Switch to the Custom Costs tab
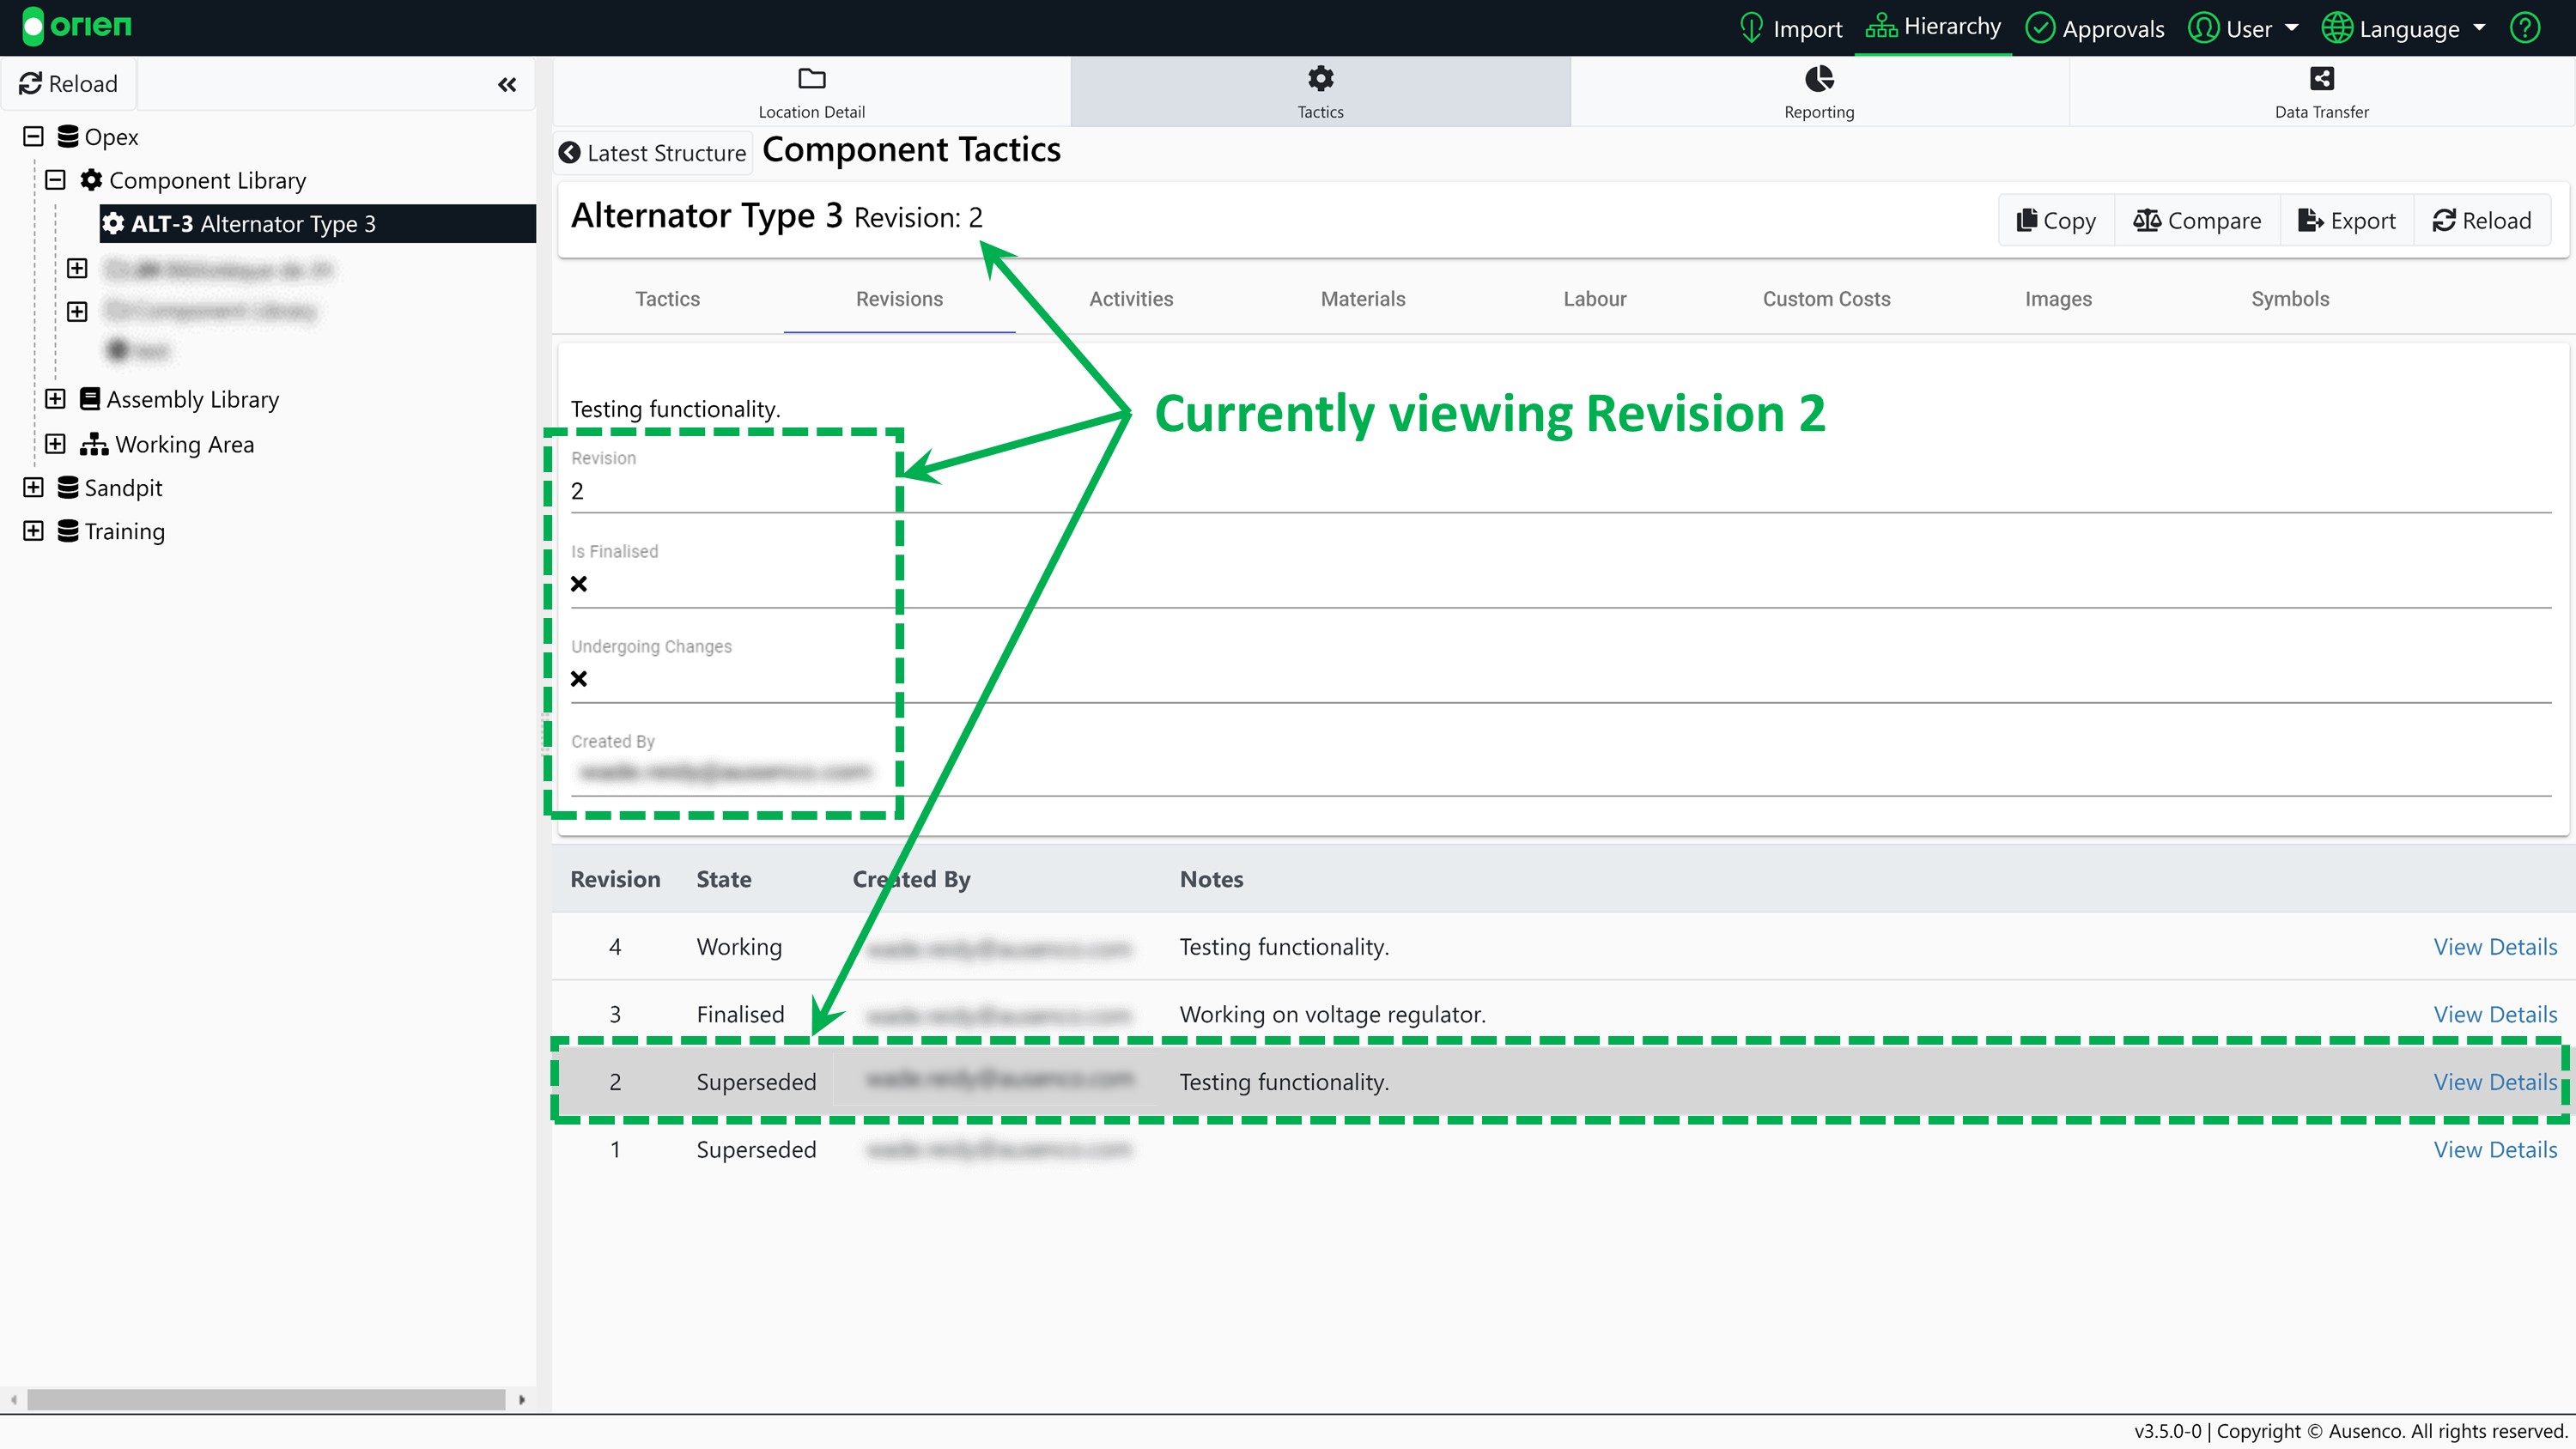This screenshot has height=1449, width=2576. coord(1826,299)
